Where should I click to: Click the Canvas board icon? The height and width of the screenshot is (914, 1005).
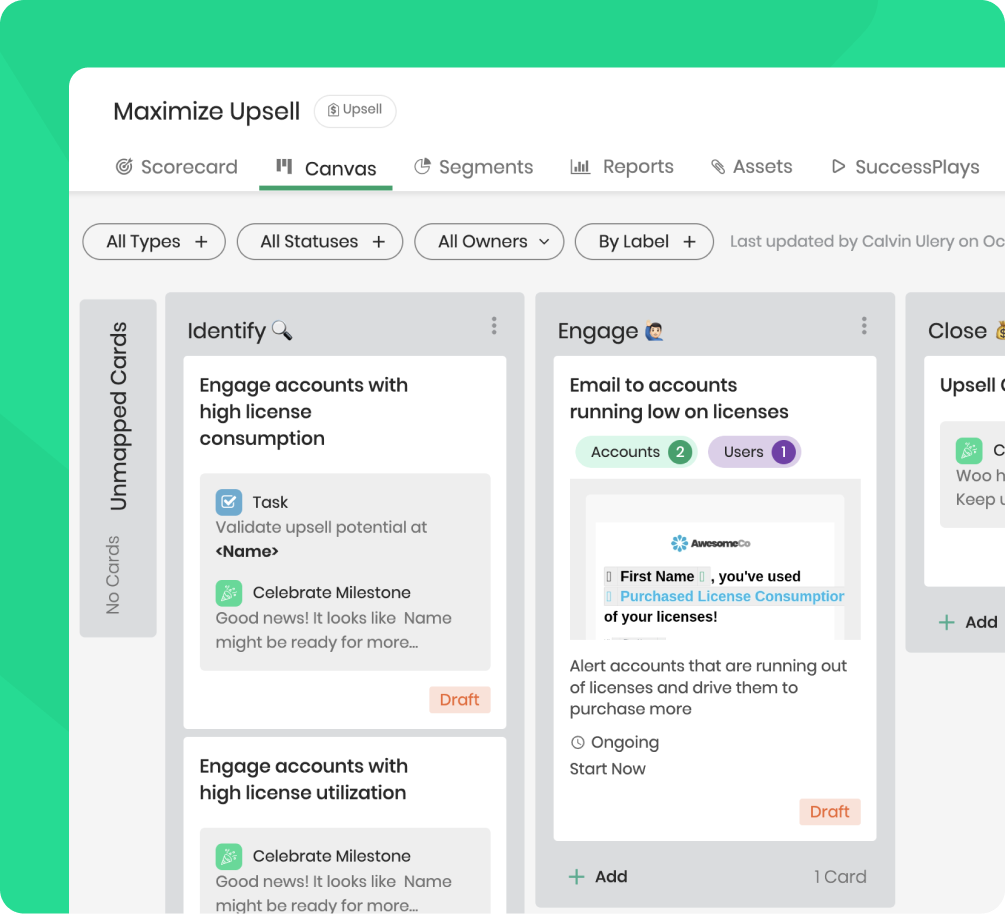click(284, 167)
